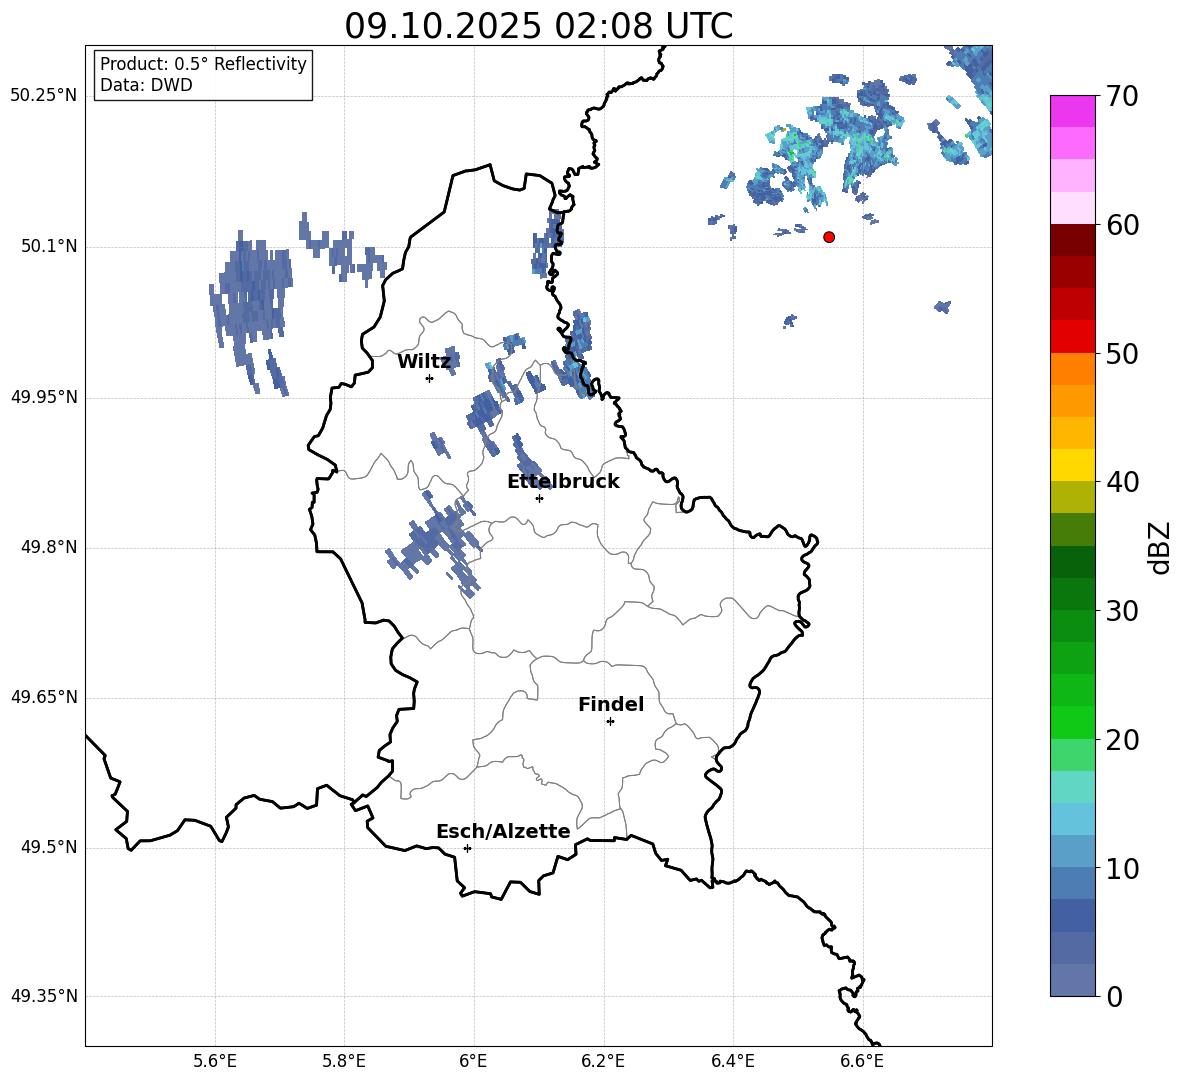1184x1081 pixels.
Task: Select the Esch/Alzette city label
Action: pyautogui.click(x=503, y=832)
